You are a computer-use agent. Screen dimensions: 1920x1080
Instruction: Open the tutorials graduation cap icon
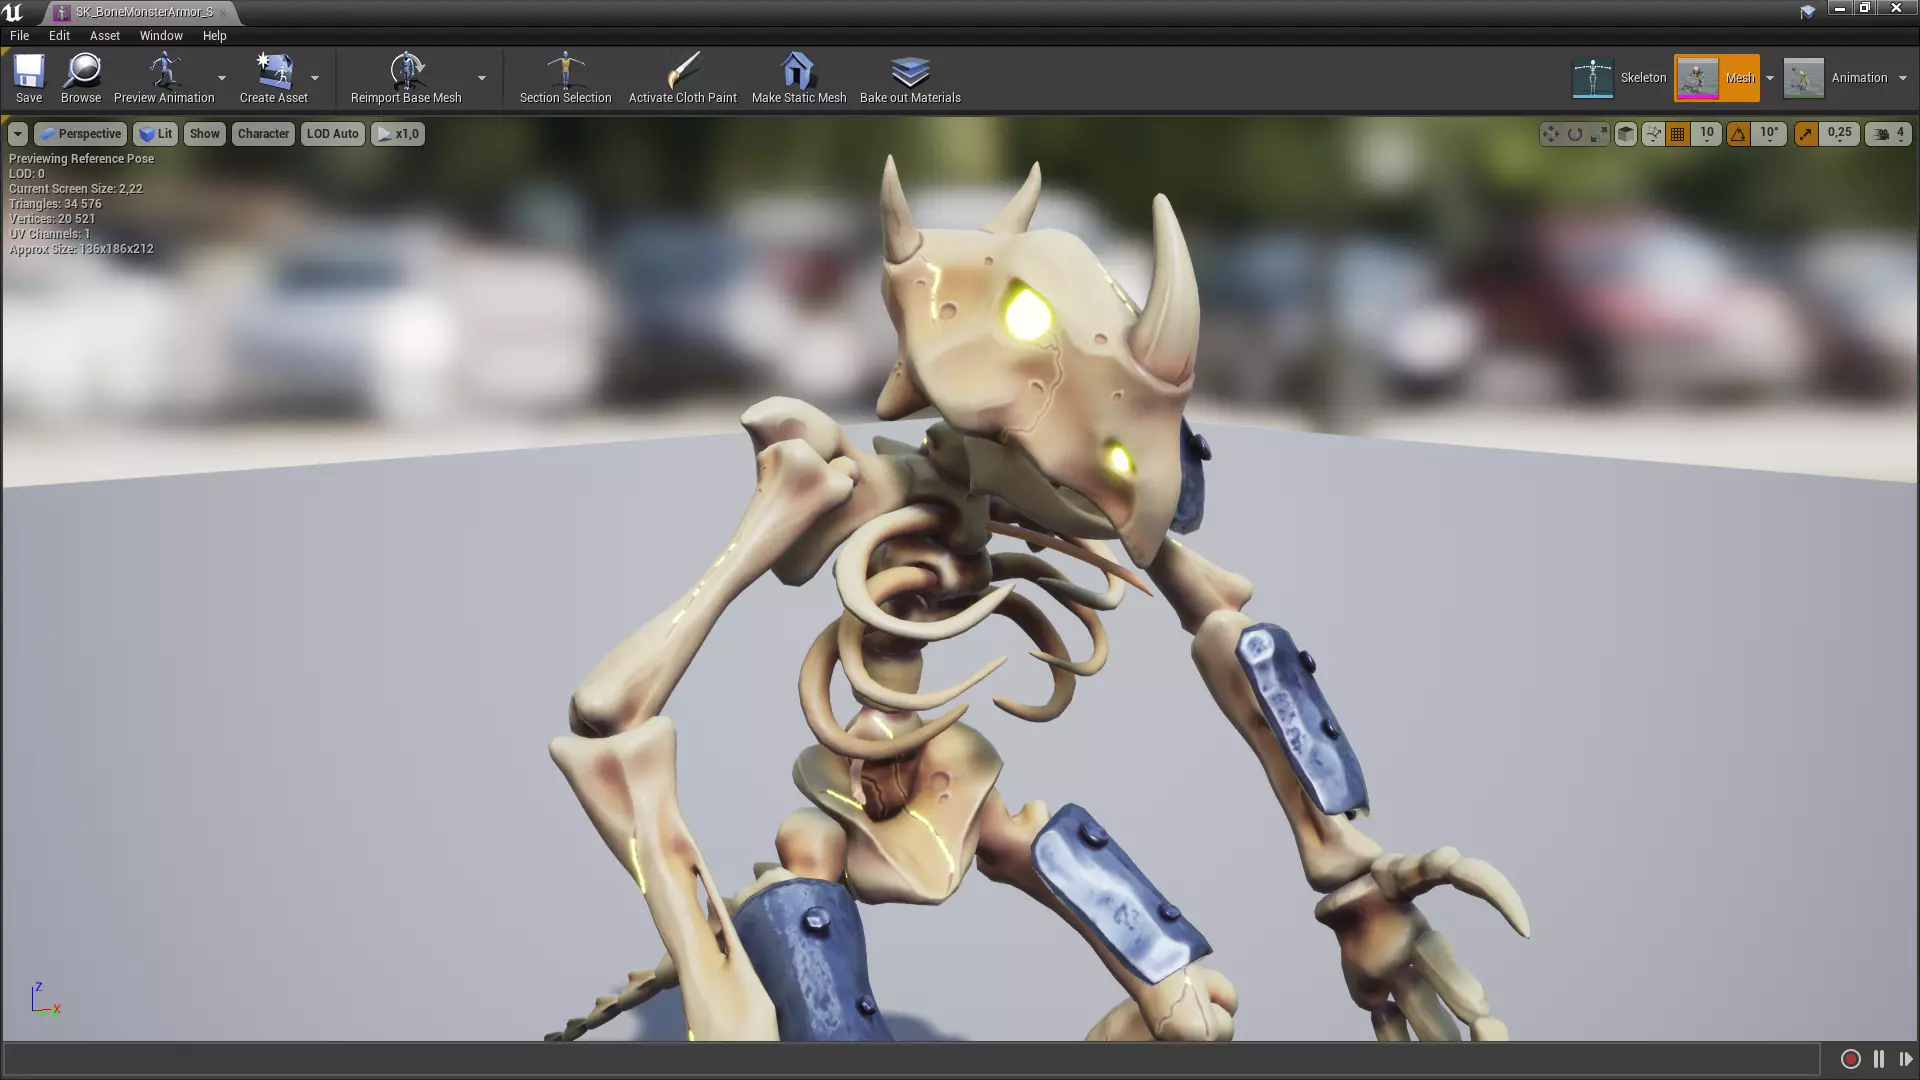[1807, 12]
